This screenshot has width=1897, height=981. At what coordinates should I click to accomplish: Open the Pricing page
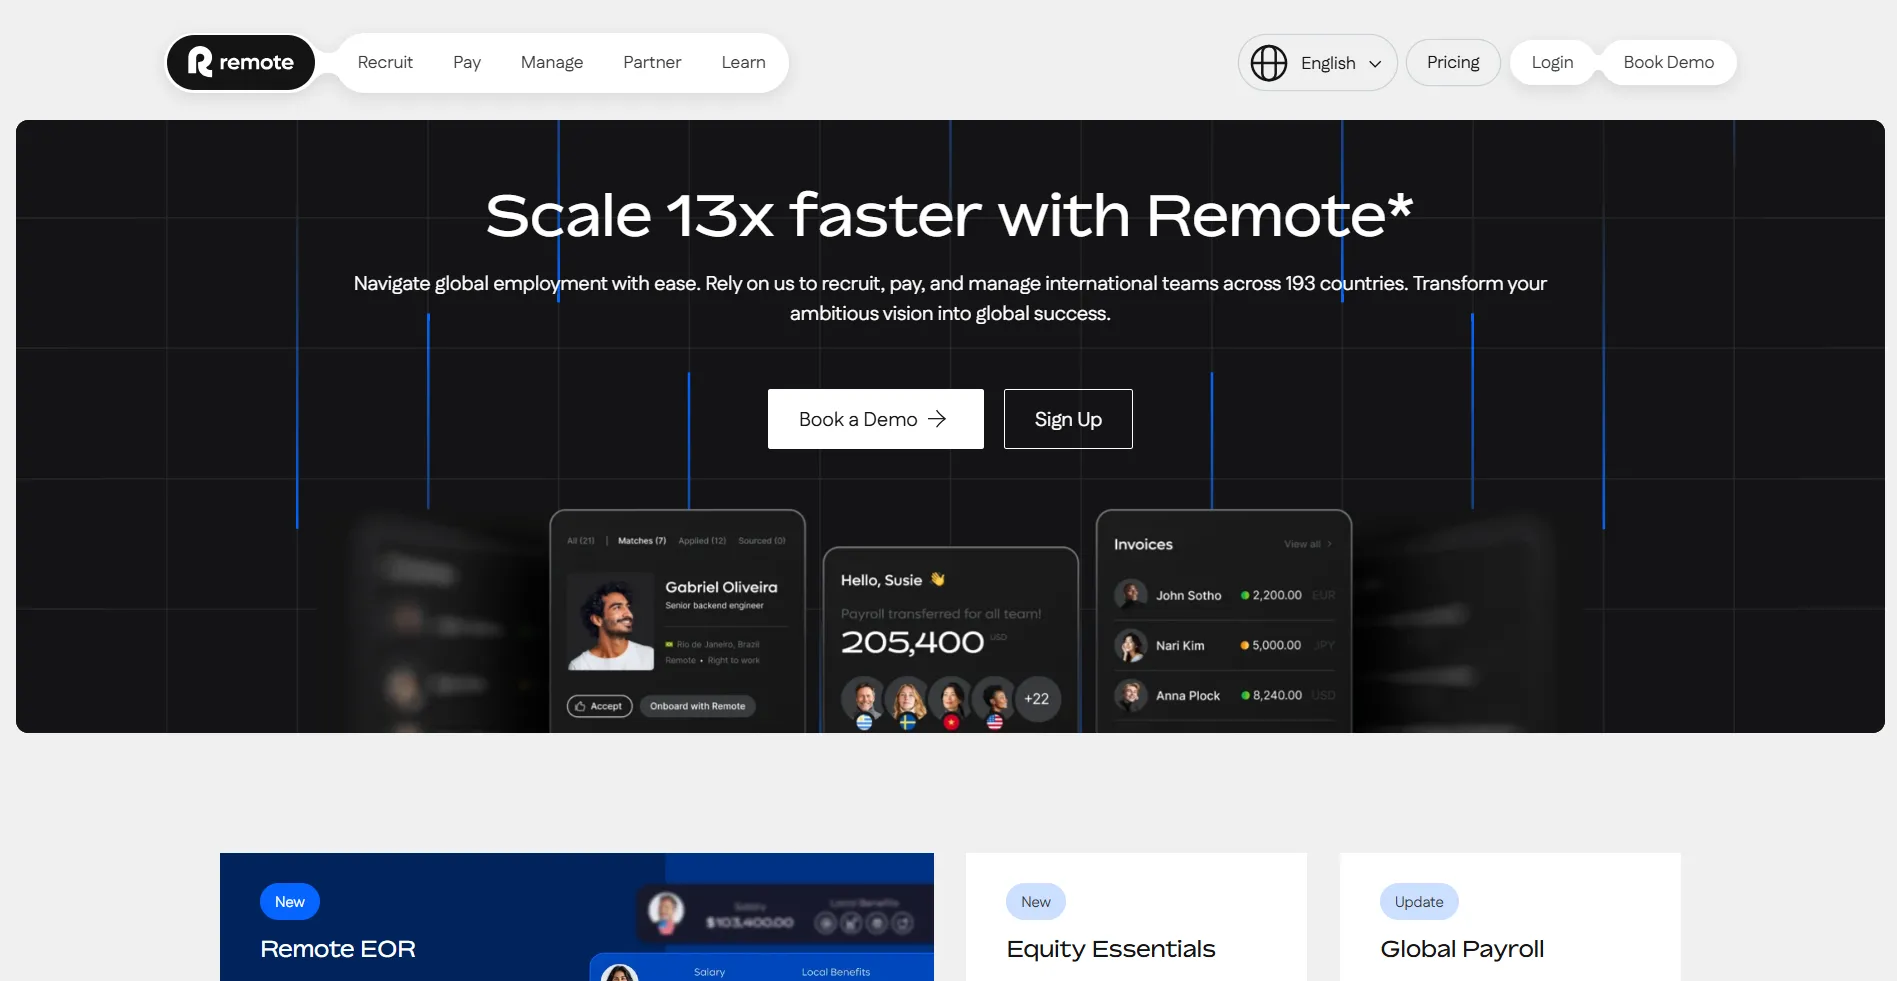point(1452,62)
